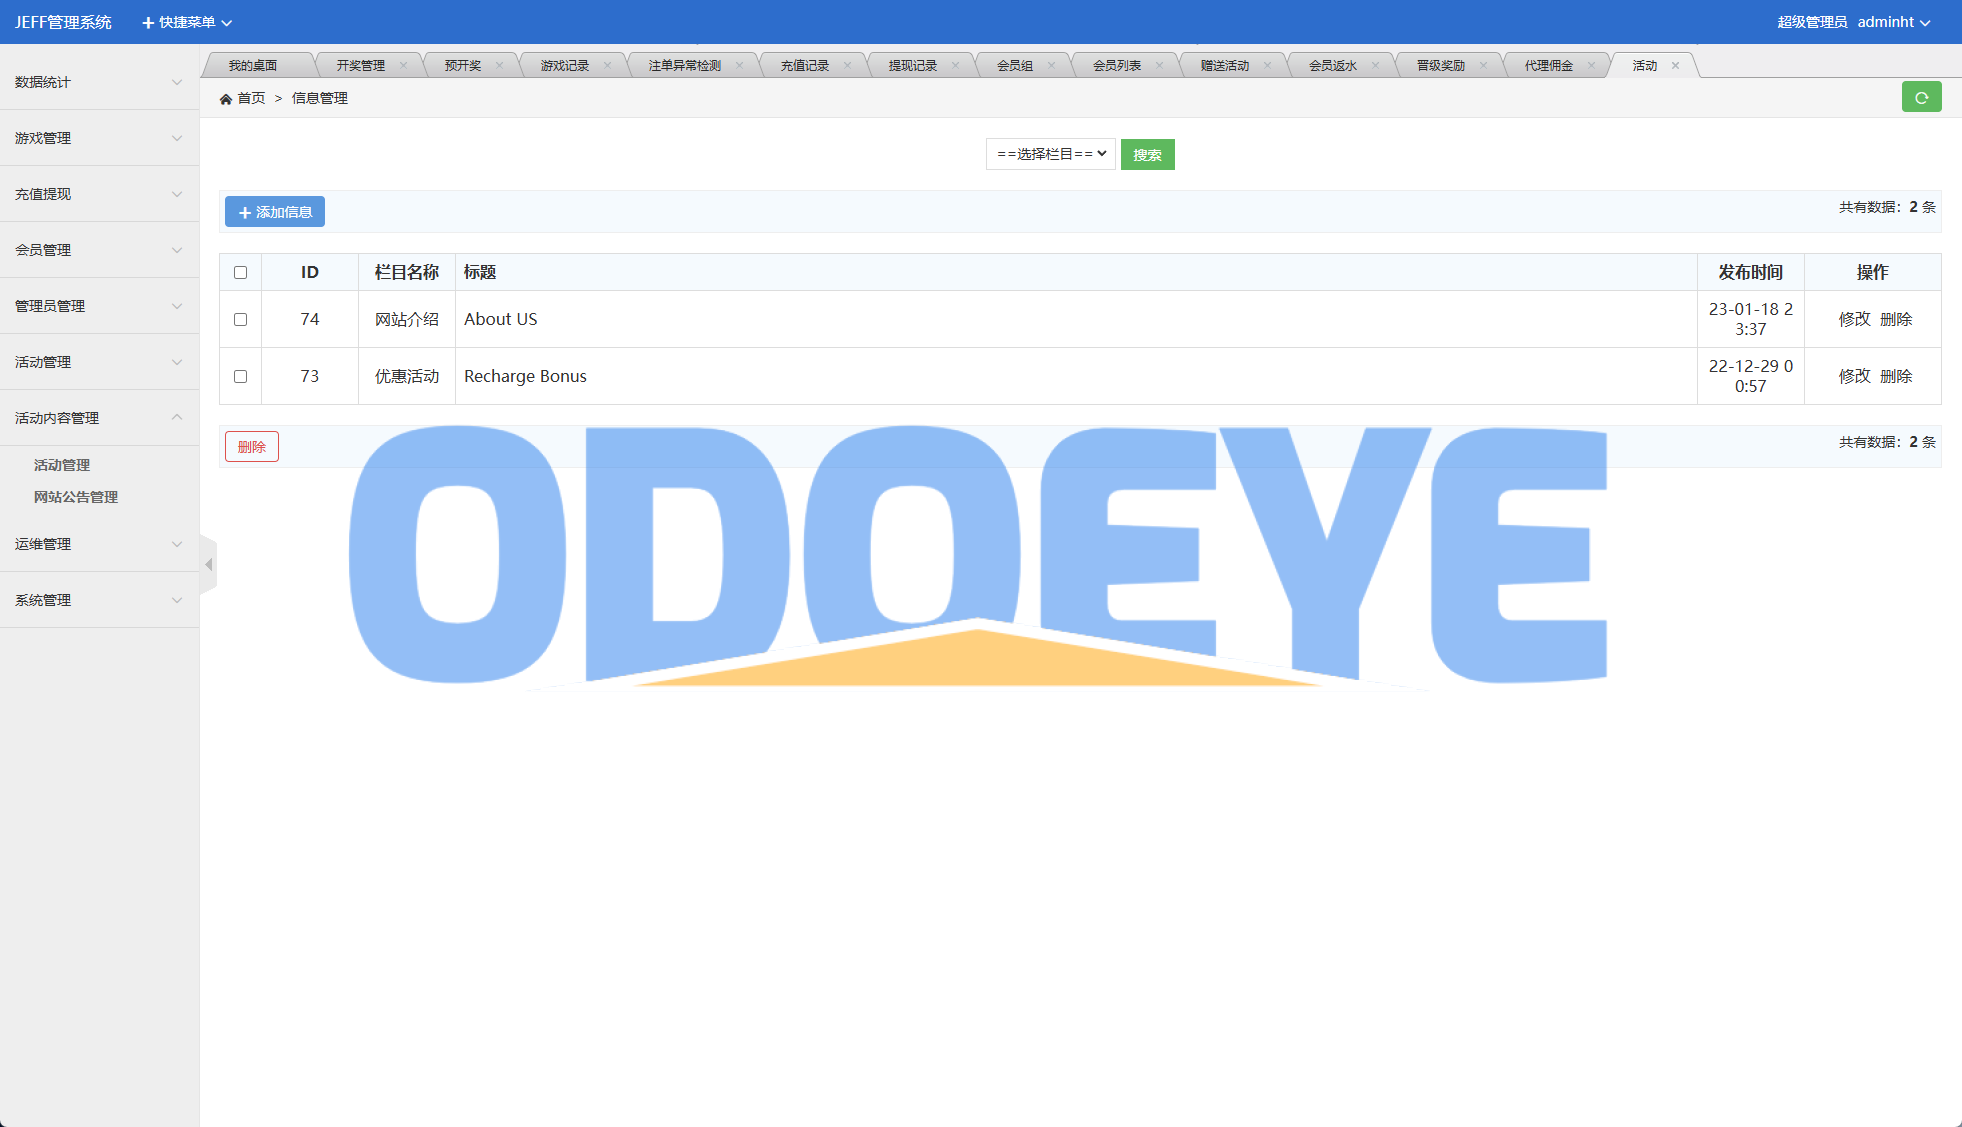The width and height of the screenshot is (1962, 1127).
Task: Close the 开奖管理 tab with its X
Action: [403, 66]
